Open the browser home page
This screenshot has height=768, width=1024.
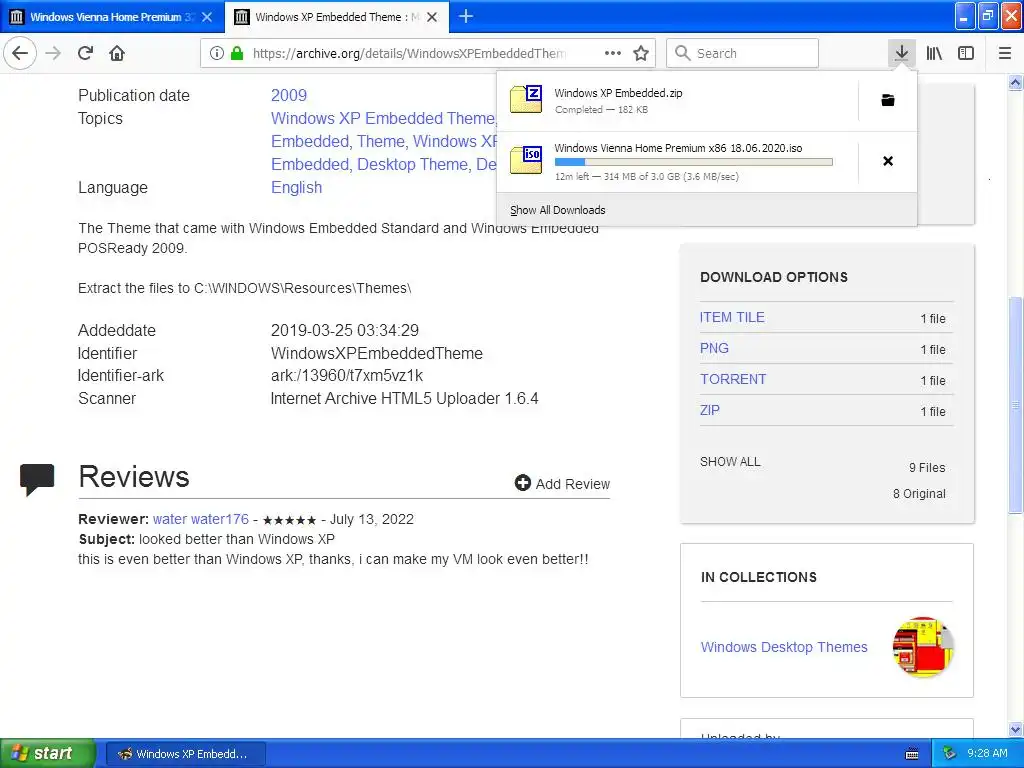pyautogui.click(x=117, y=53)
